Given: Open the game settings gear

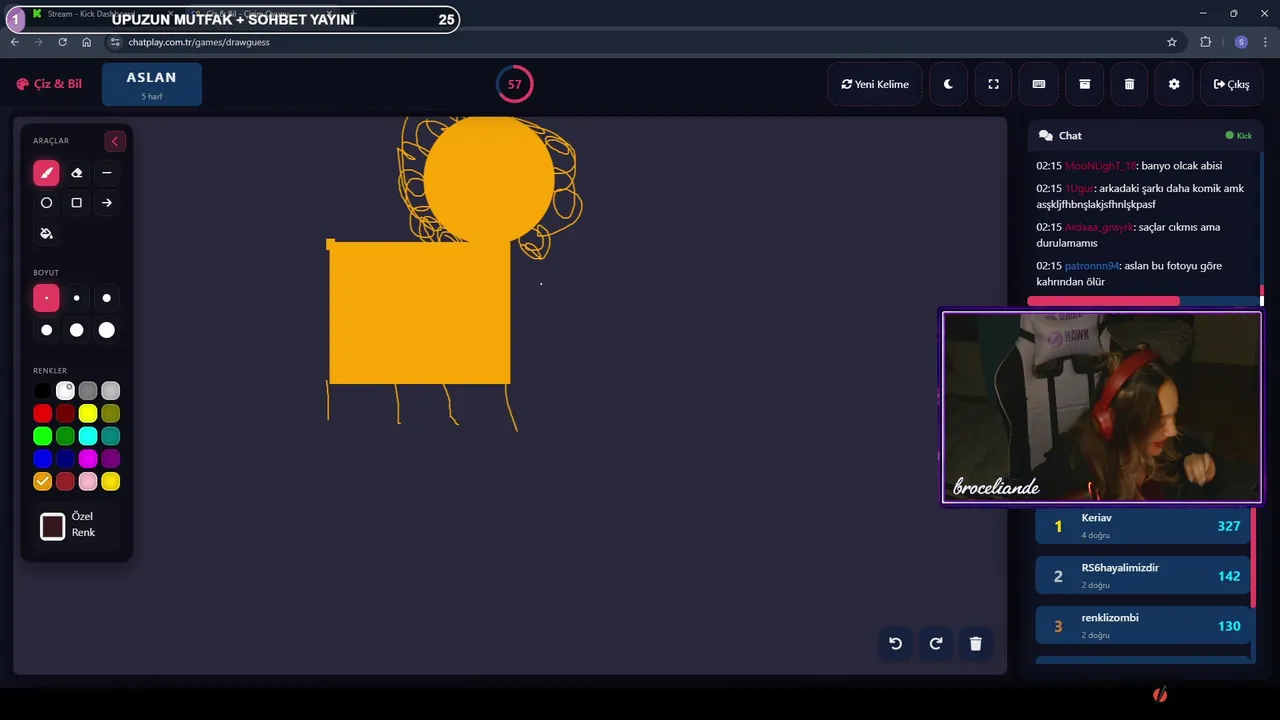Looking at the screenshot, I should point(1174,84).
